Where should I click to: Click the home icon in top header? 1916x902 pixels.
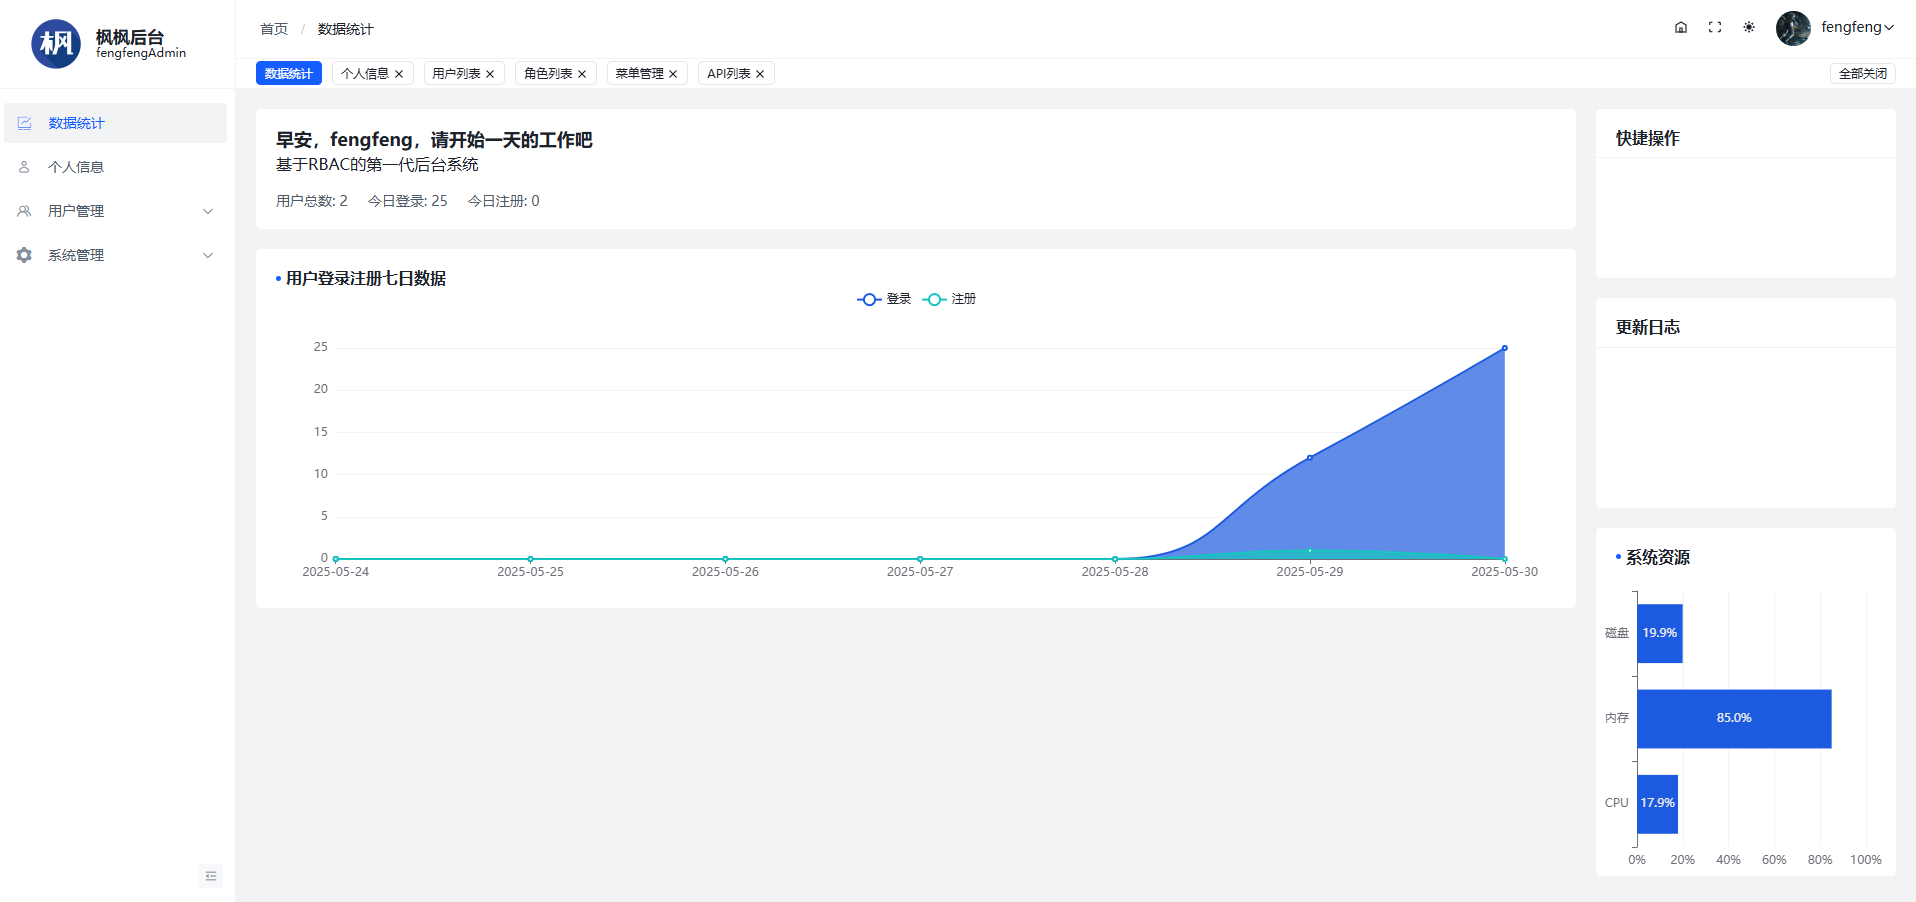pyautogui.click(x=1680, y=28)
